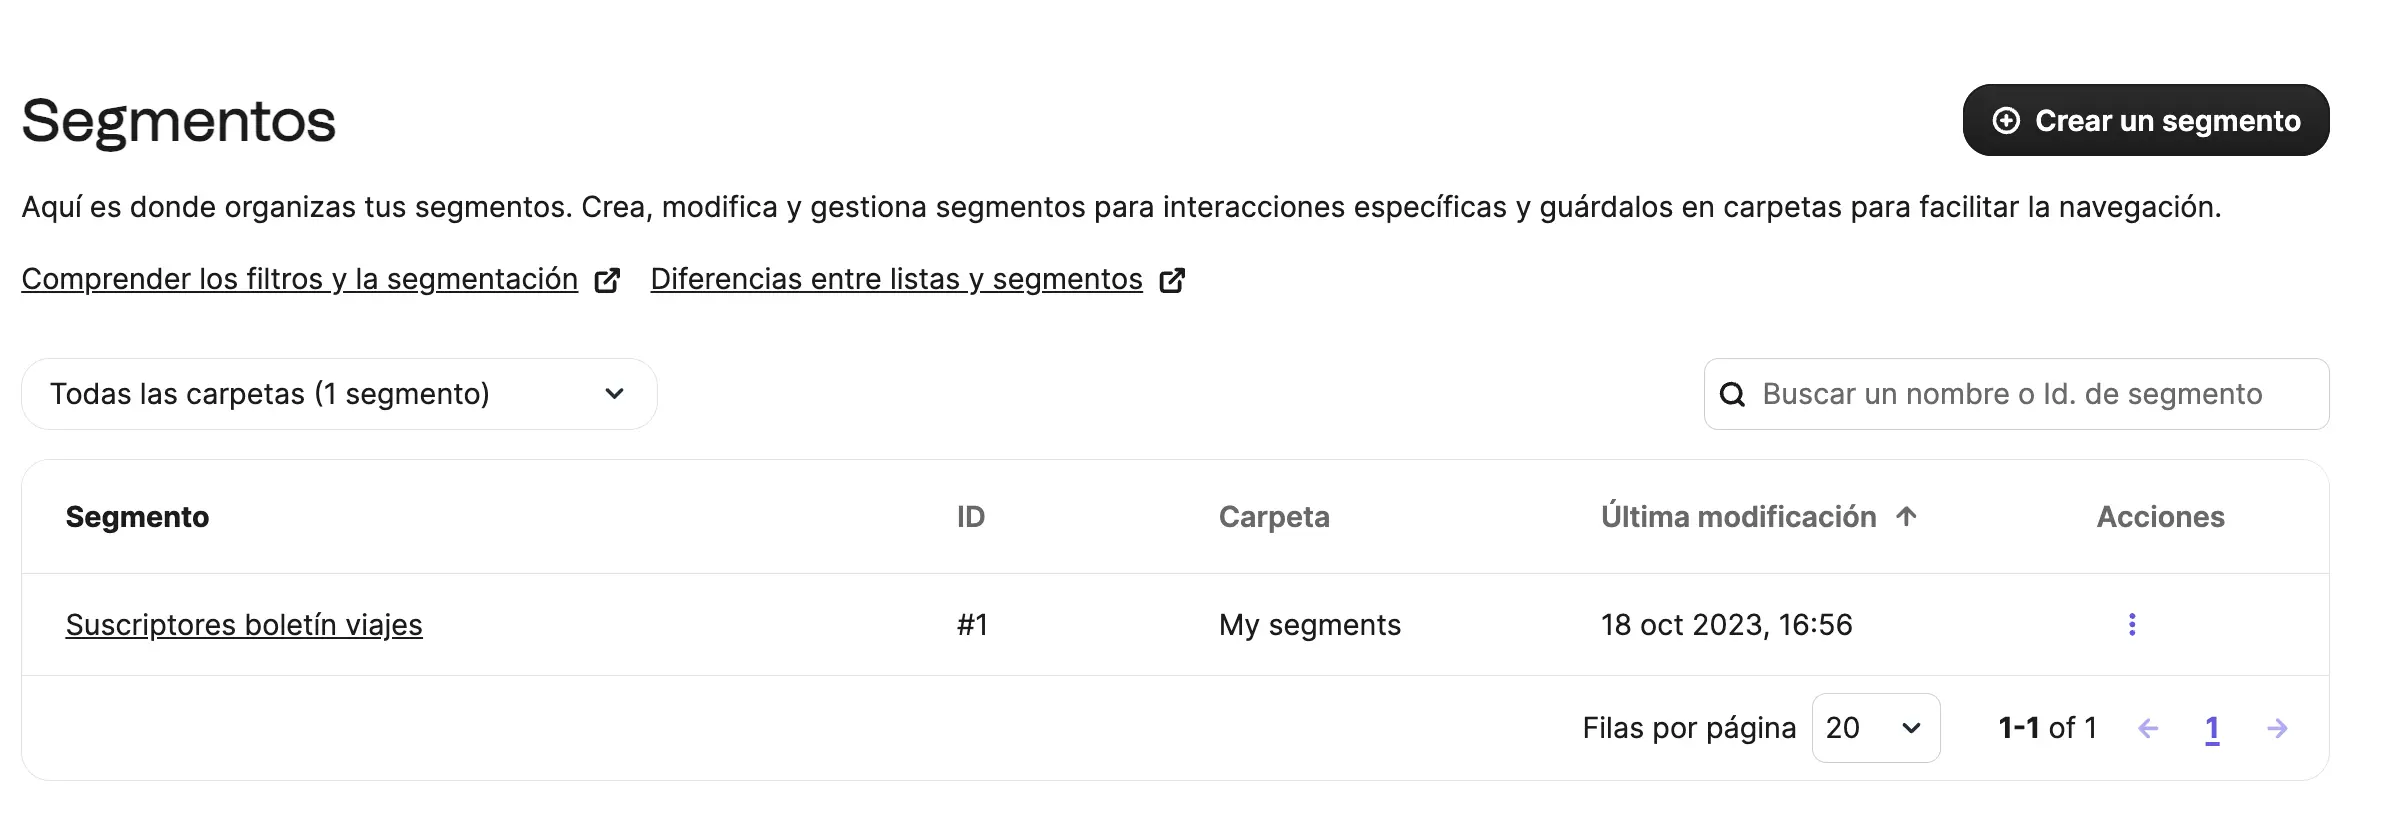
Task: Open three-dot actions menu for Suscriptores boletín viajes
Action: coord(2132,625)
